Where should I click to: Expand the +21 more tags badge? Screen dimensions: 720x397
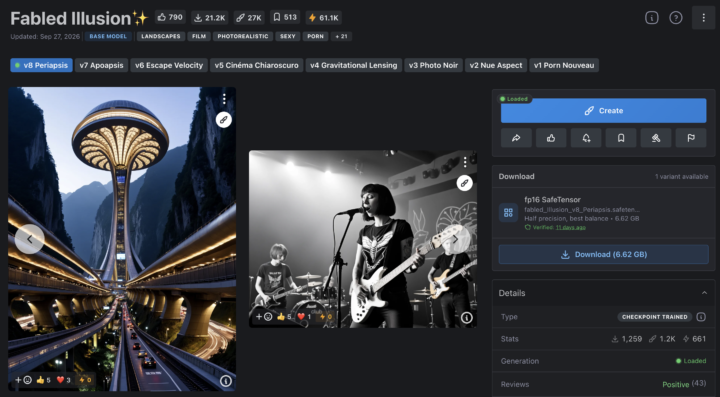click(x=341, y=36)
